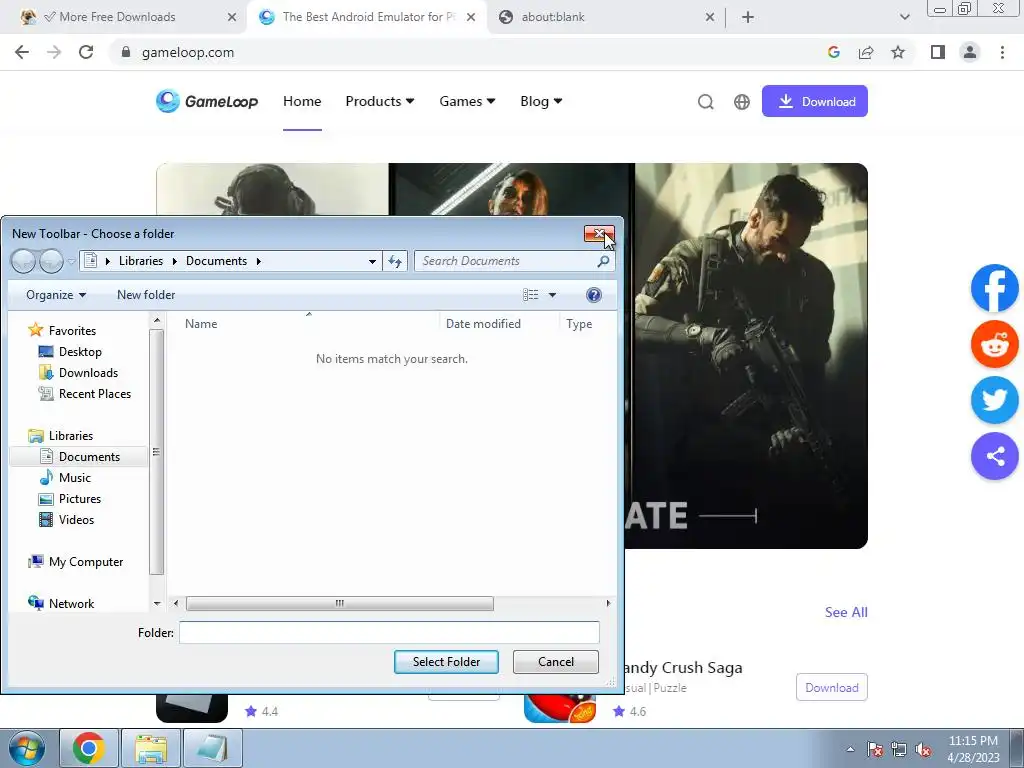Screen dimensions: 1024x768
Task: Click the notepad taskbar icon
Action: pos(213,748)
